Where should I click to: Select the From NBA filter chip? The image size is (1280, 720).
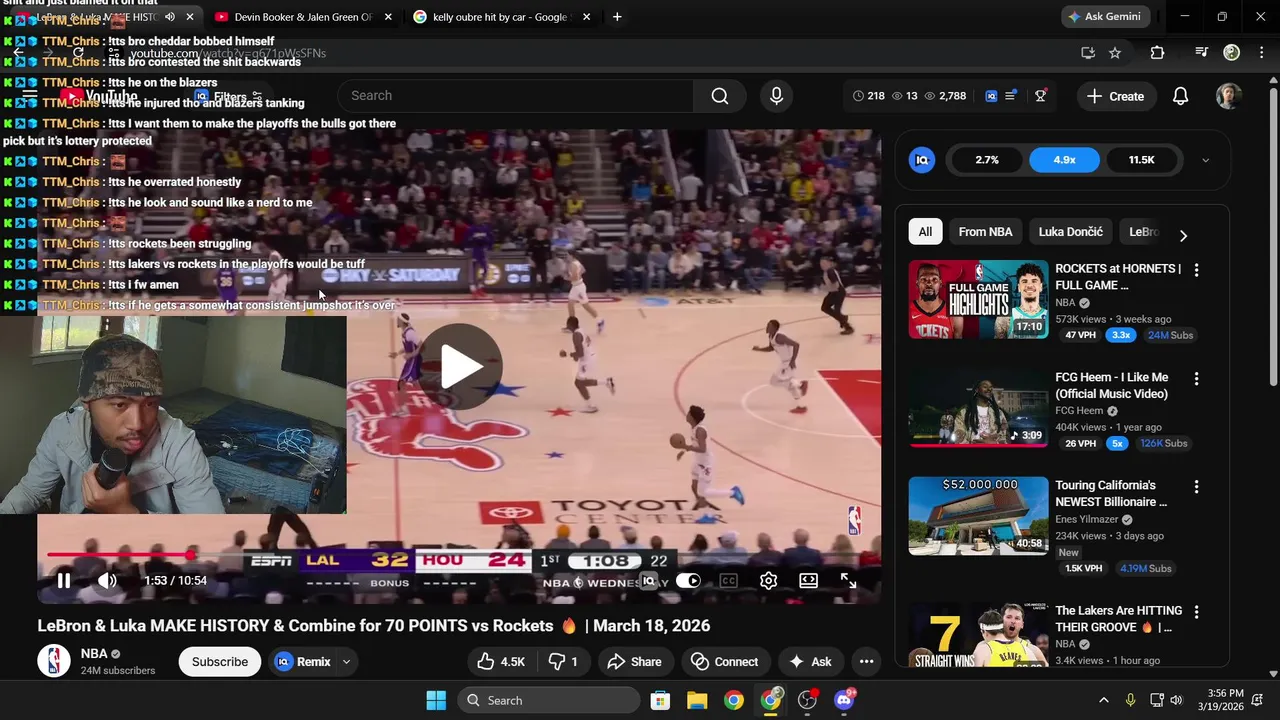click(x=985, y=232)
